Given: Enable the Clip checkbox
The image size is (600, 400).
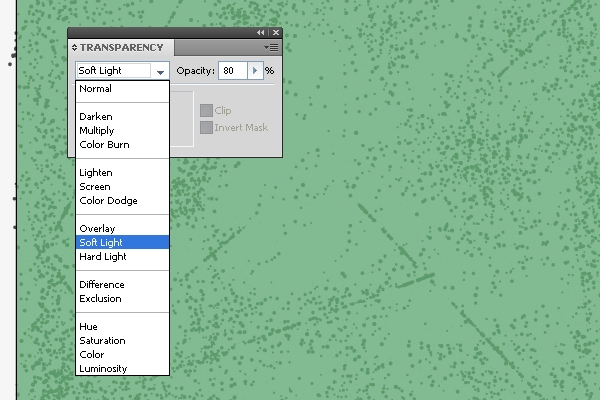Looking at the screenshot, I should tap(206, 111).
